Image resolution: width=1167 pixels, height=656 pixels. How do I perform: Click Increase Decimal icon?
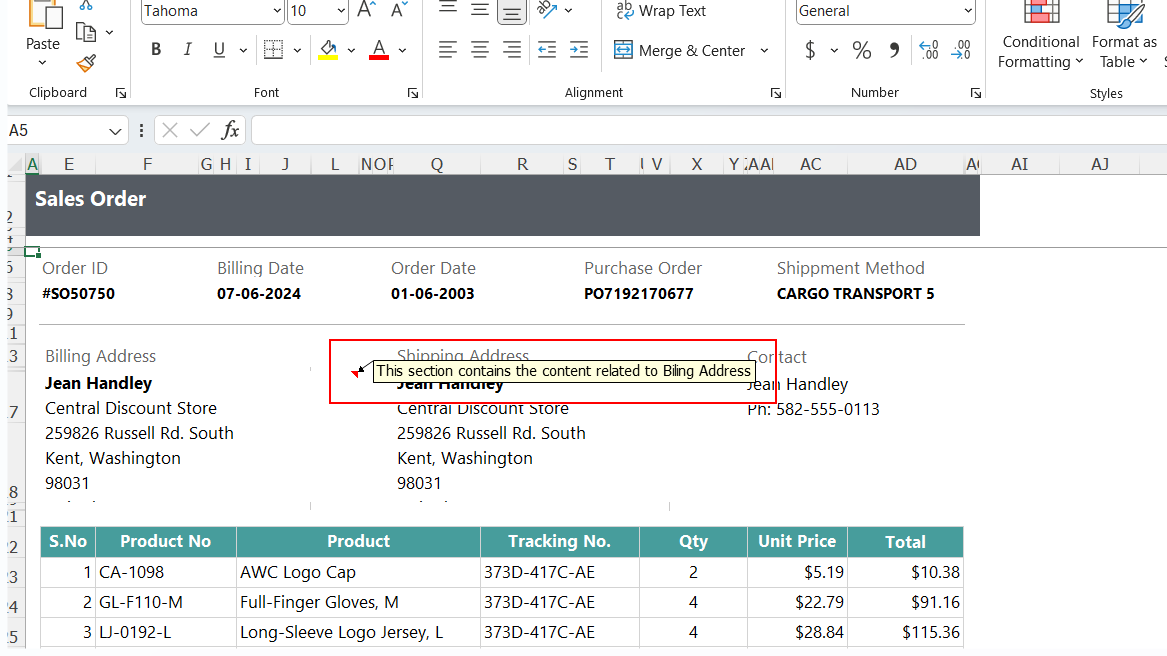(x=928, y=50)
